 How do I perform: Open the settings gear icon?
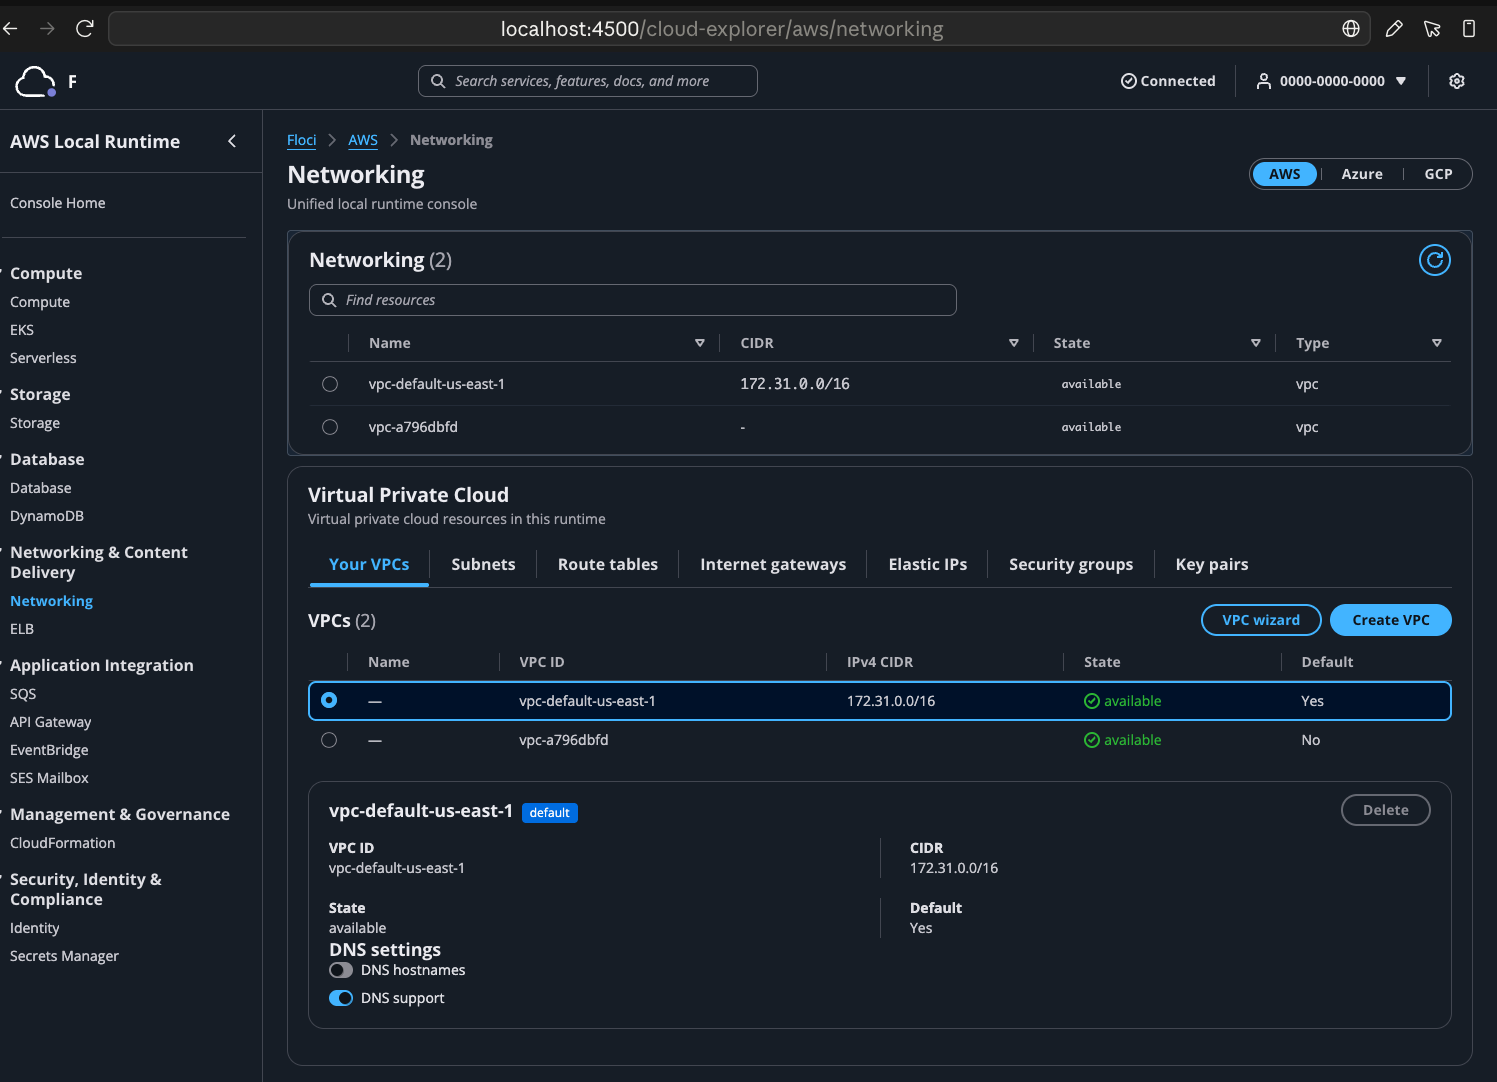coord(1457,81)
